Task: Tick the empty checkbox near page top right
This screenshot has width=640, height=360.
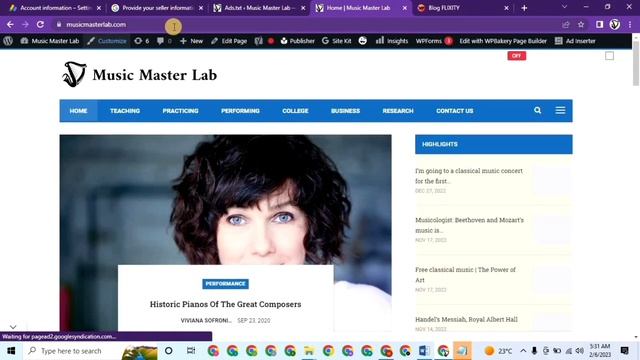Action: (x=609, y=56)
